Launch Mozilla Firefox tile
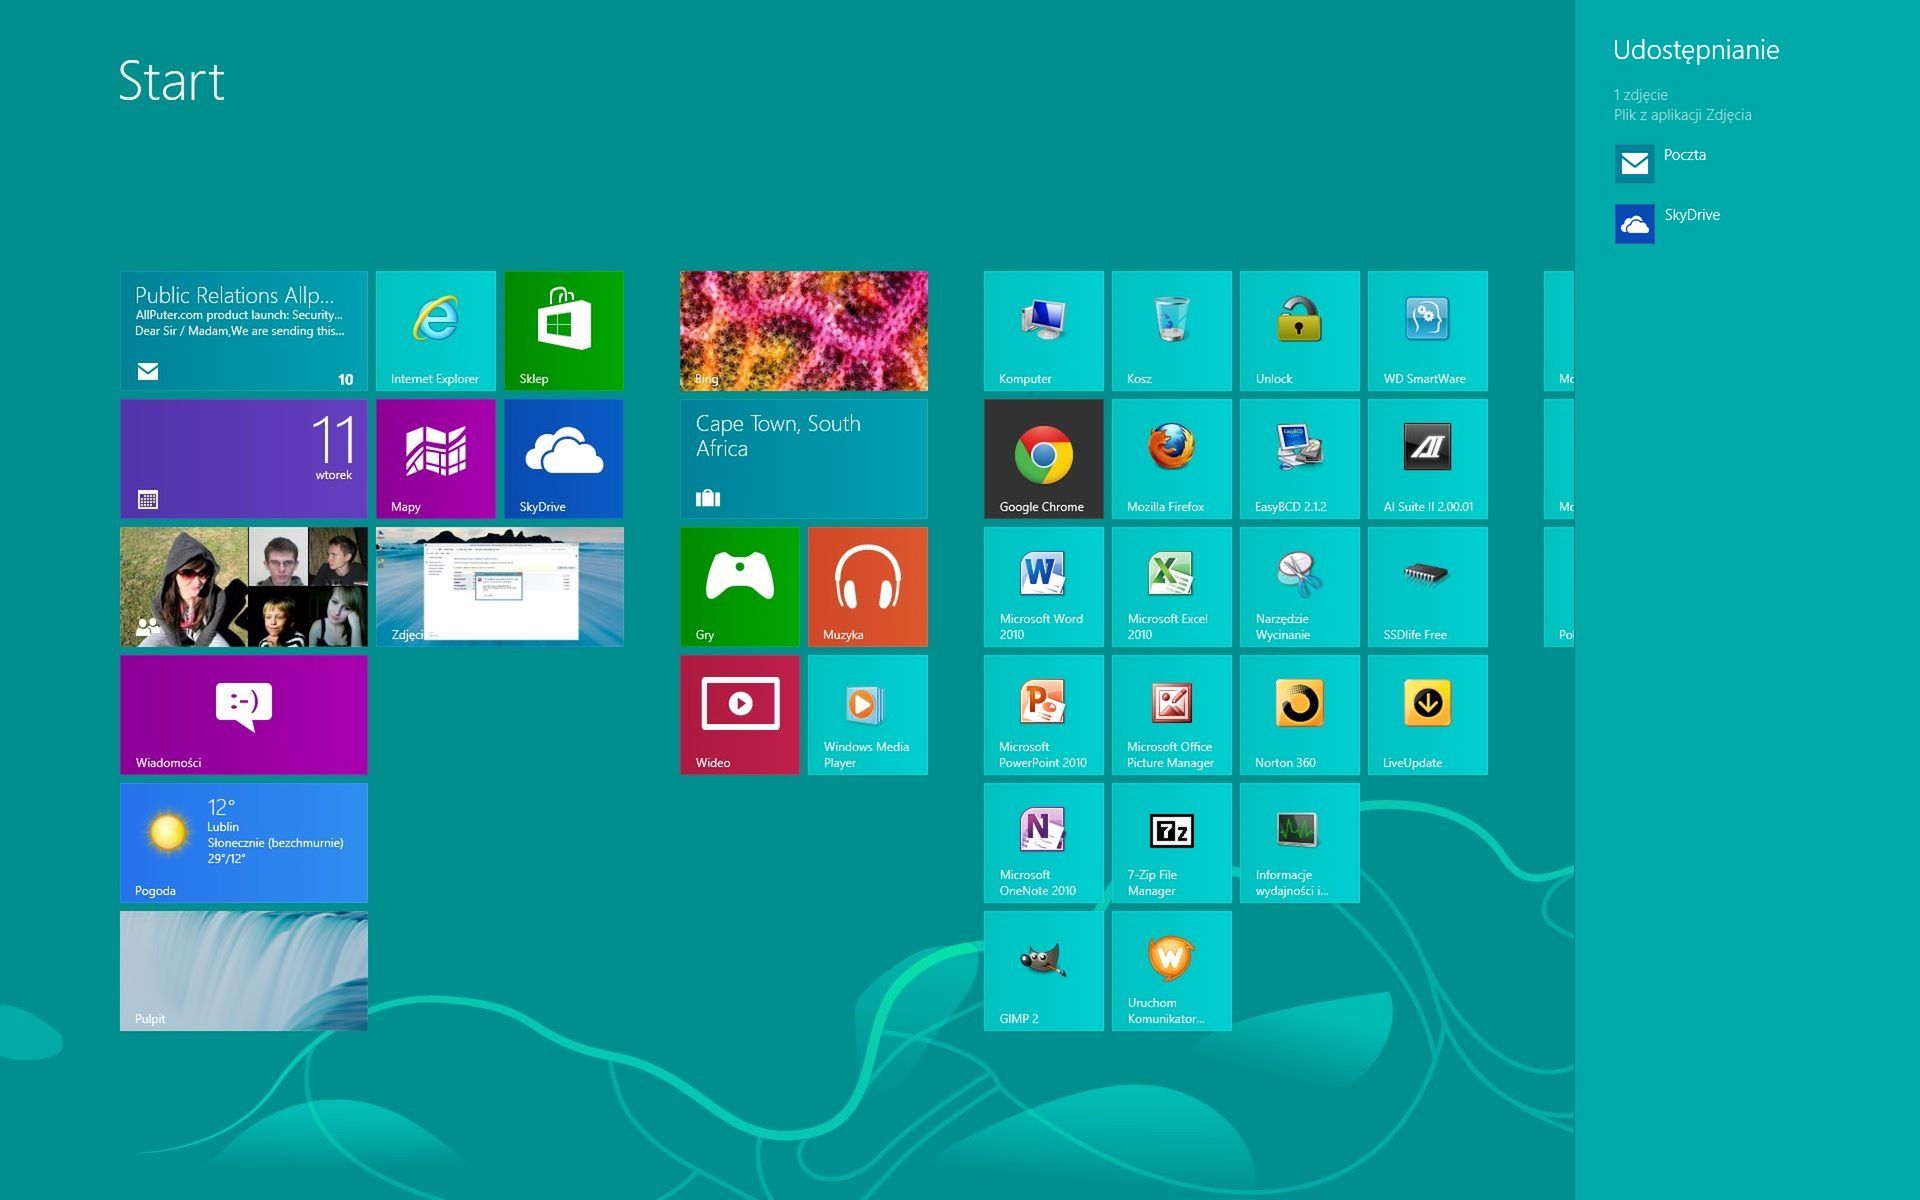 1172,459
